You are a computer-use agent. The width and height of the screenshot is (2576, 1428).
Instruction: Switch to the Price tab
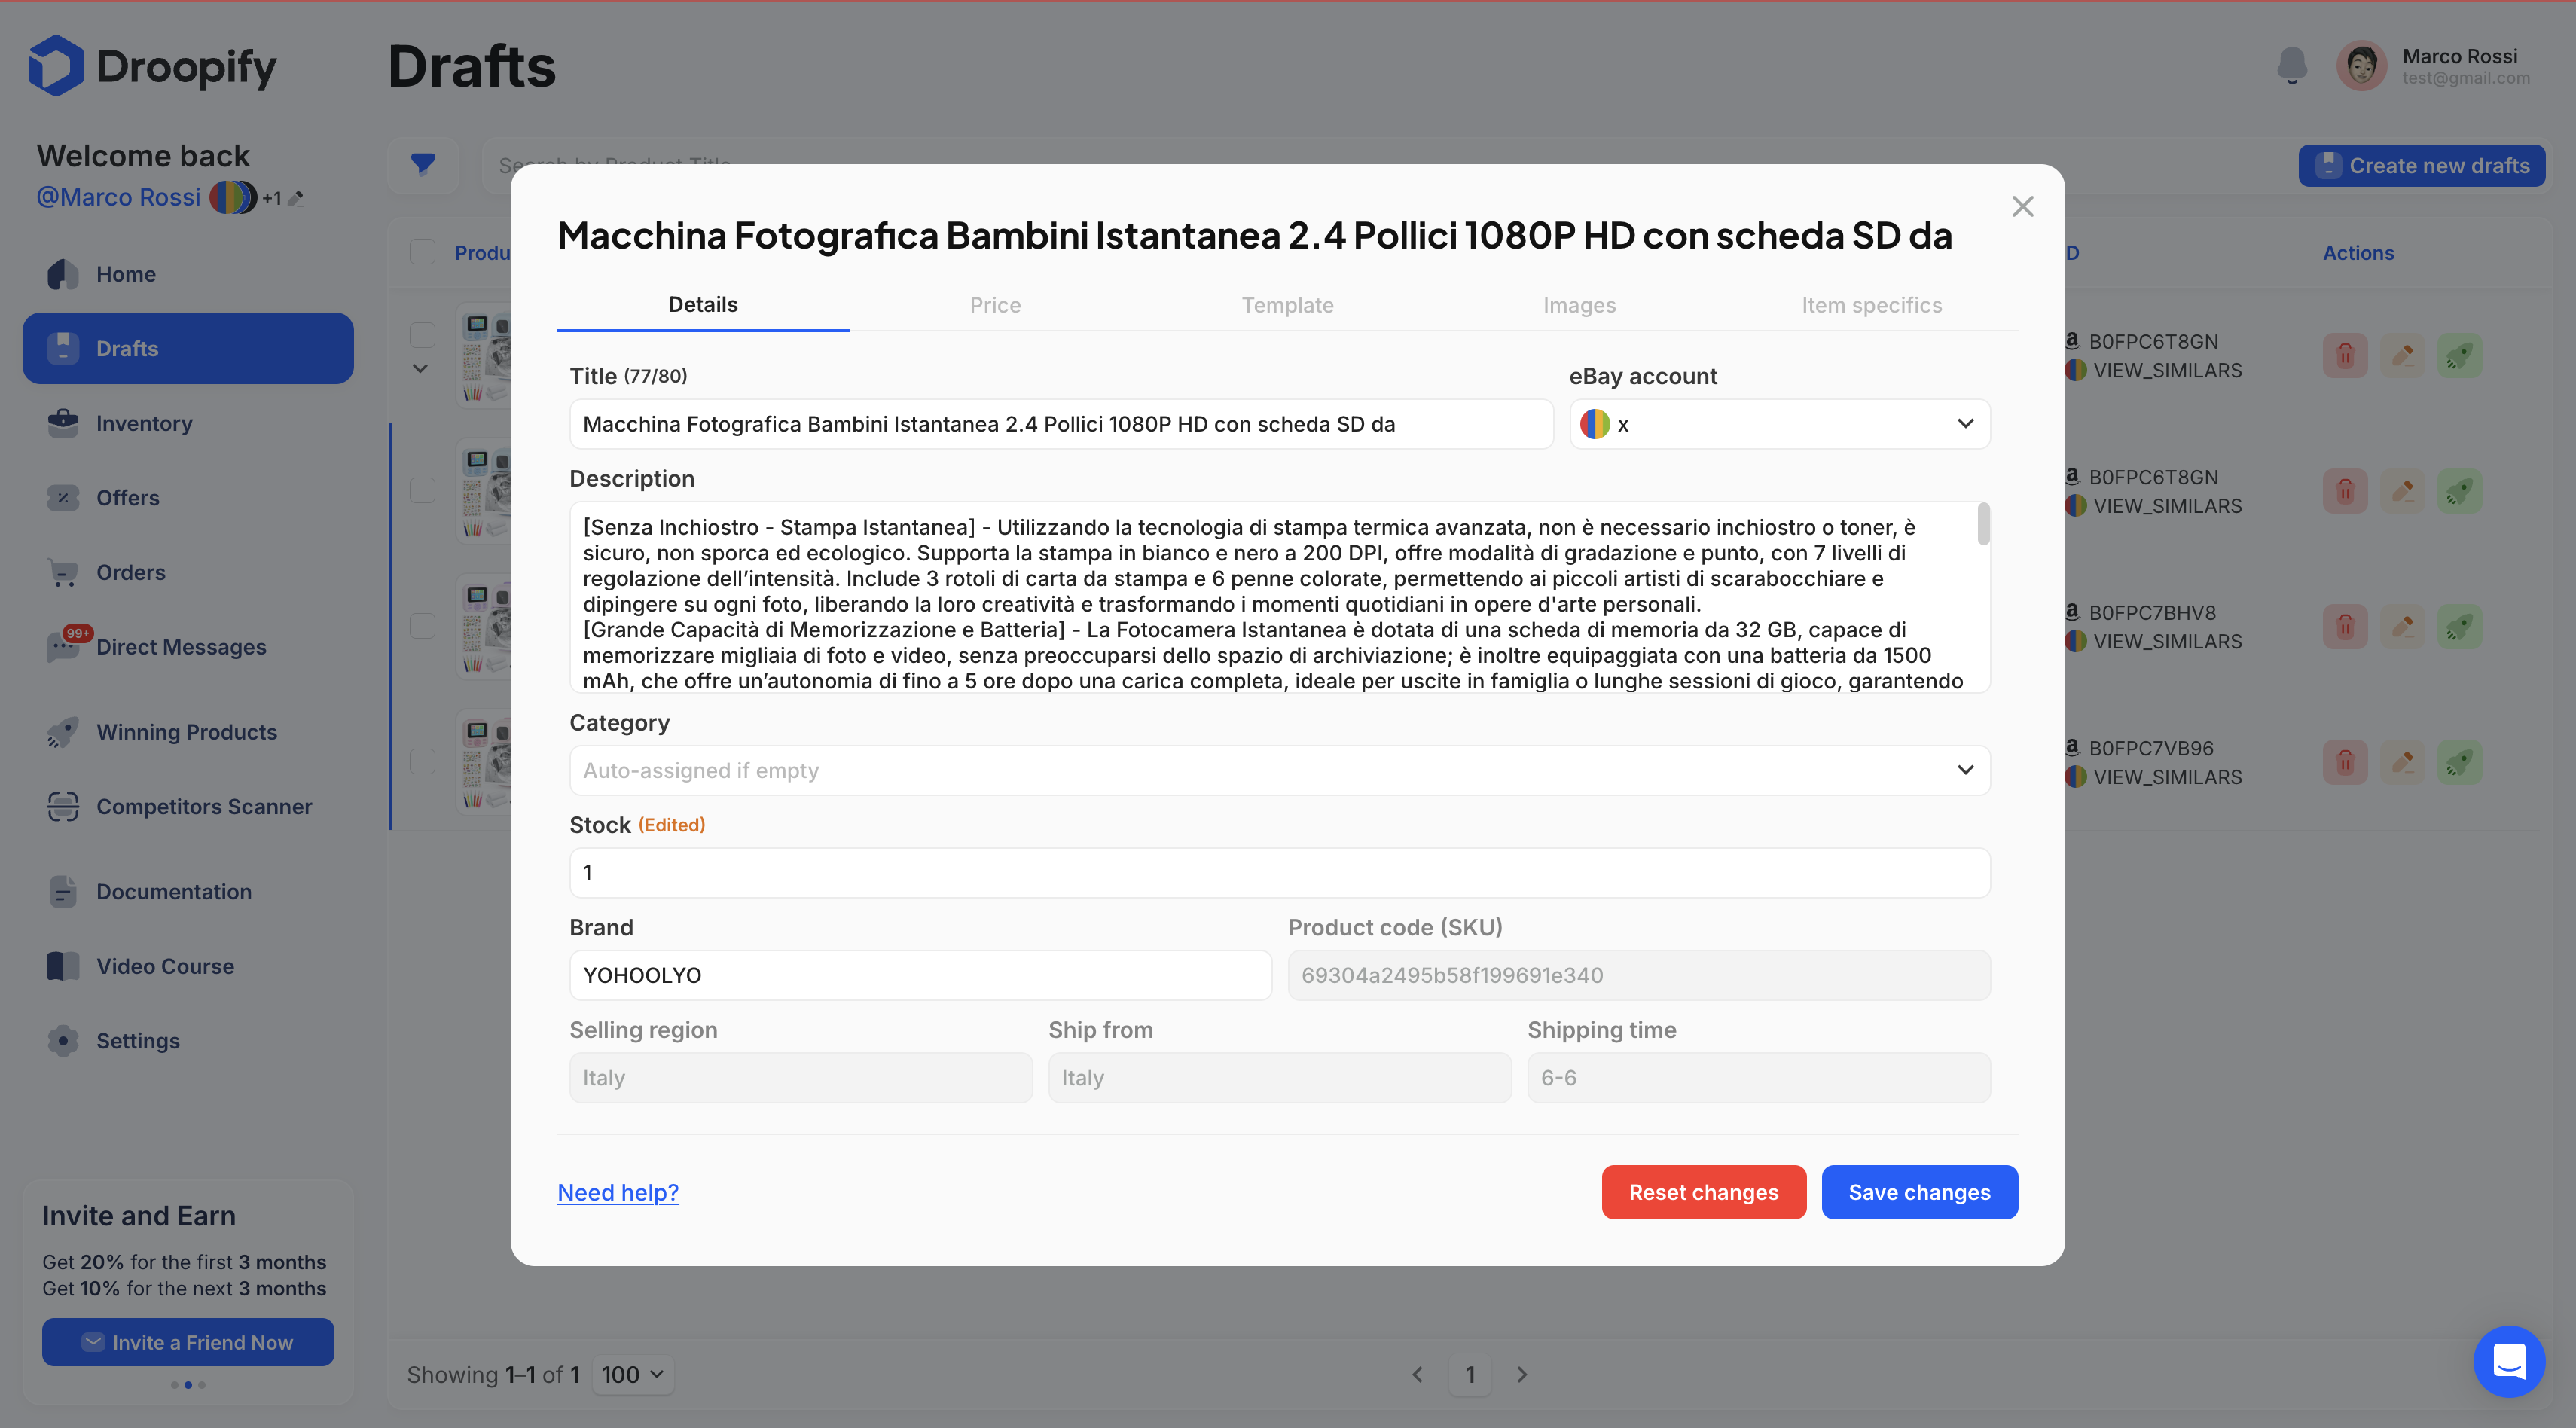pos(995,305)
